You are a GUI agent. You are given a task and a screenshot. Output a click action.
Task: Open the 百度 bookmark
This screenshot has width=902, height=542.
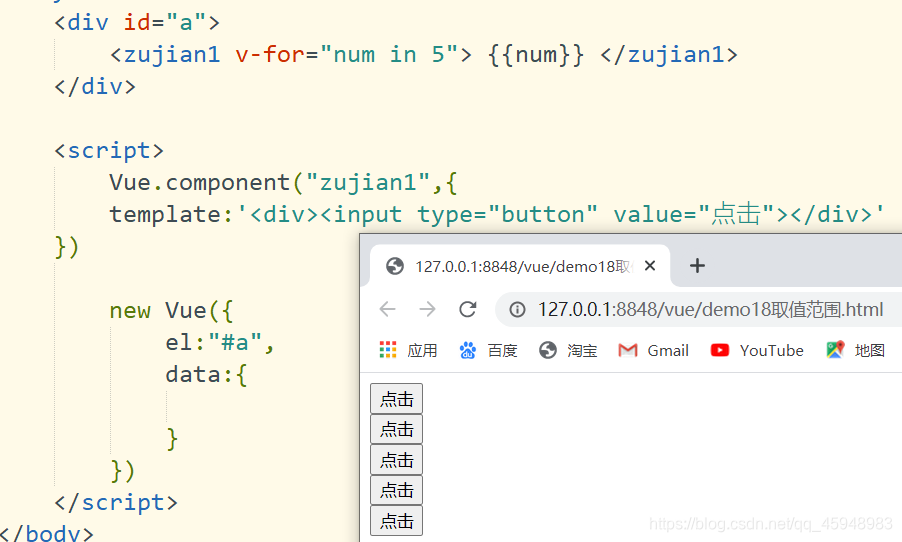point(488,350)
